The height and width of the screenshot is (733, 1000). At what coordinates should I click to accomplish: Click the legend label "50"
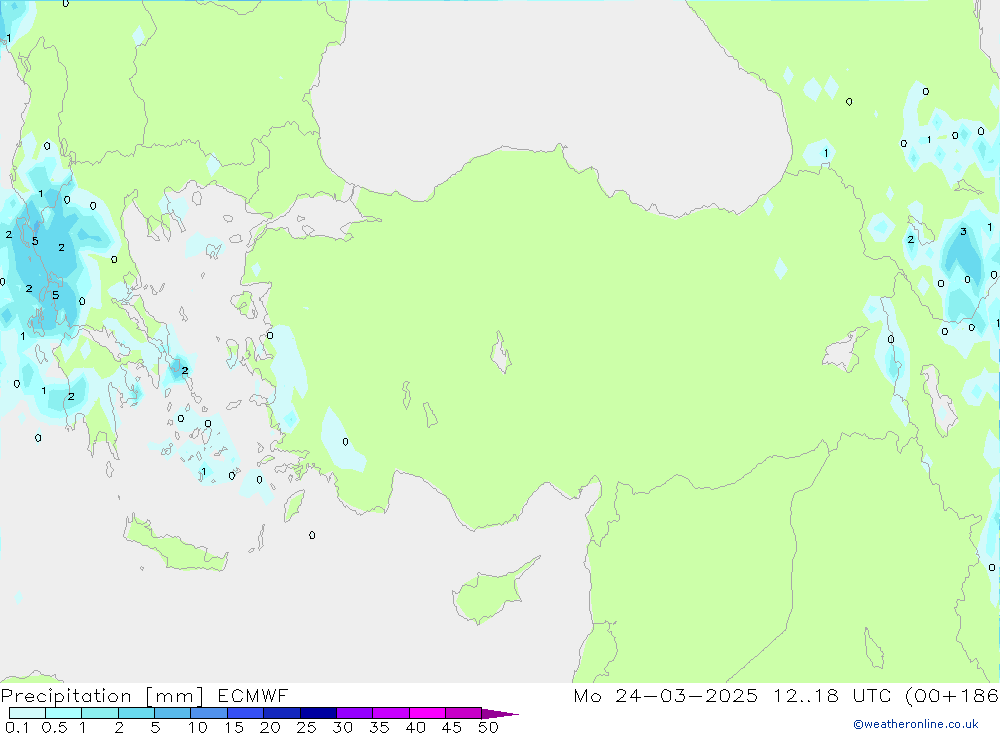tap(488, 727)
